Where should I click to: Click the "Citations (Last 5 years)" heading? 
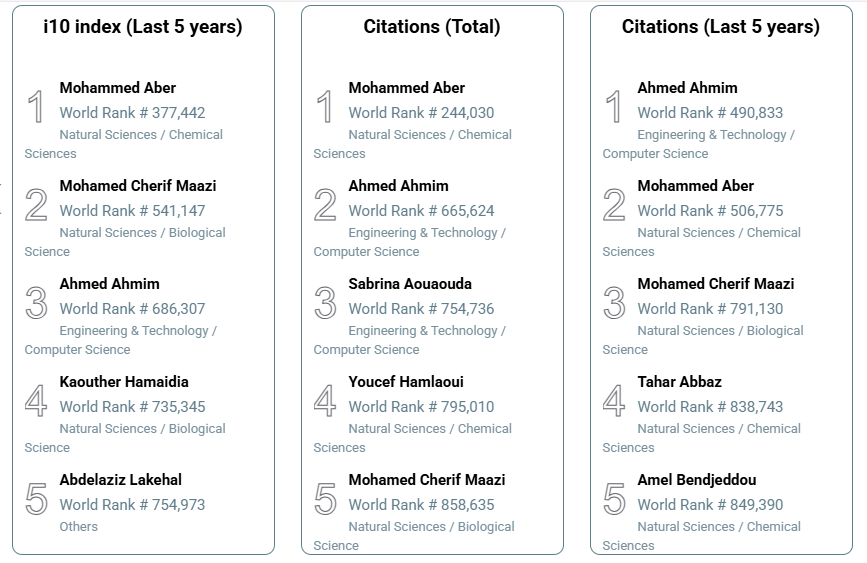tap(720, 27)
